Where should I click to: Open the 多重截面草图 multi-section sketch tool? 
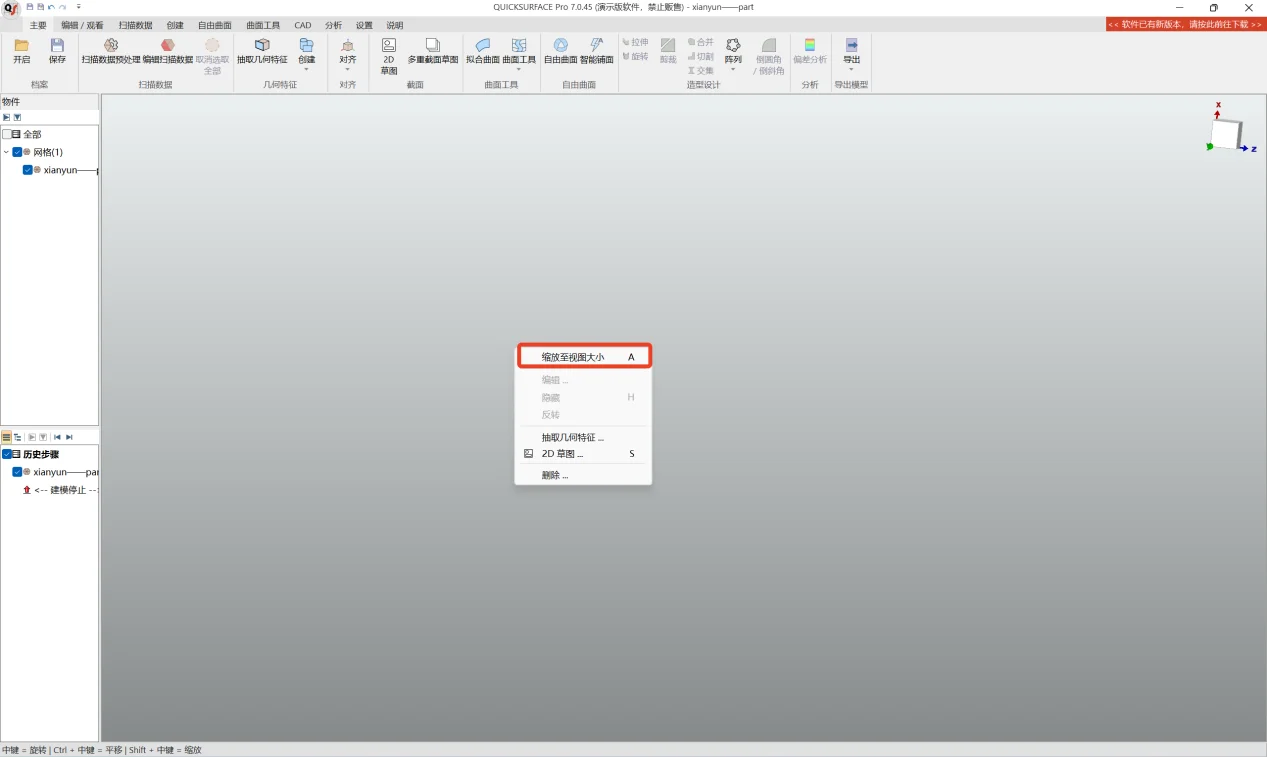point(433,46)
